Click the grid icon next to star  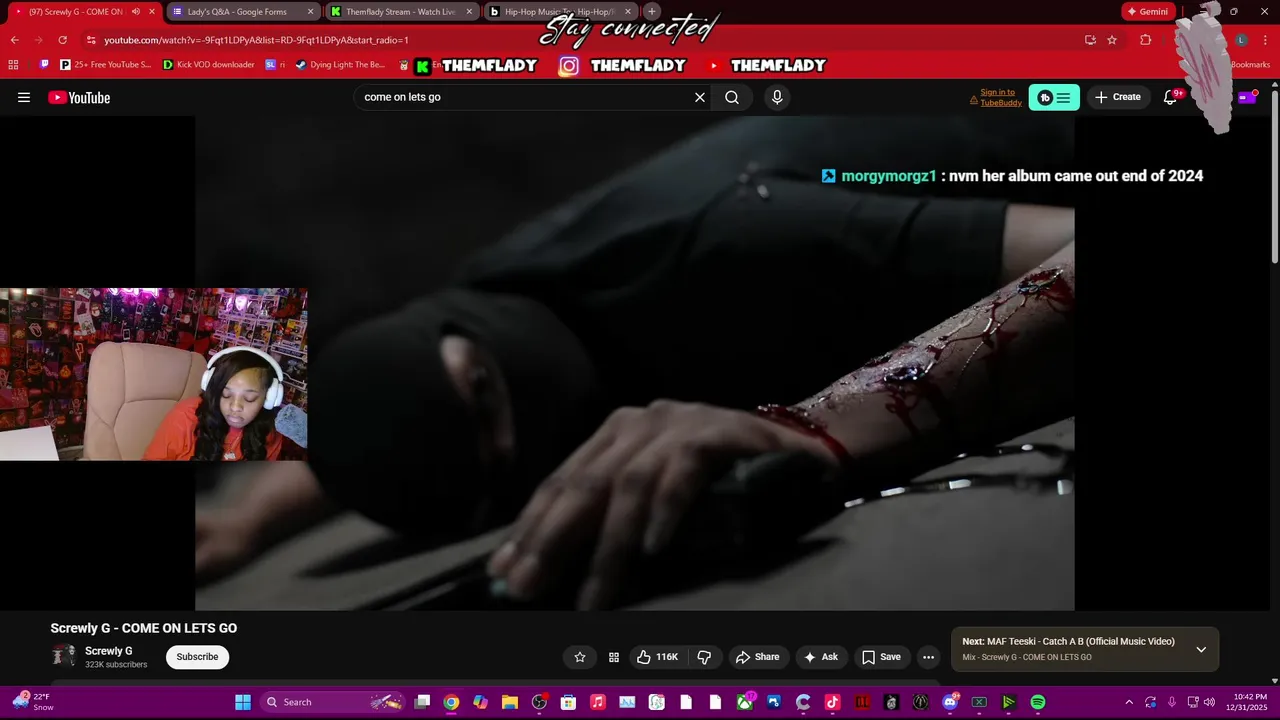coord(614,657)
